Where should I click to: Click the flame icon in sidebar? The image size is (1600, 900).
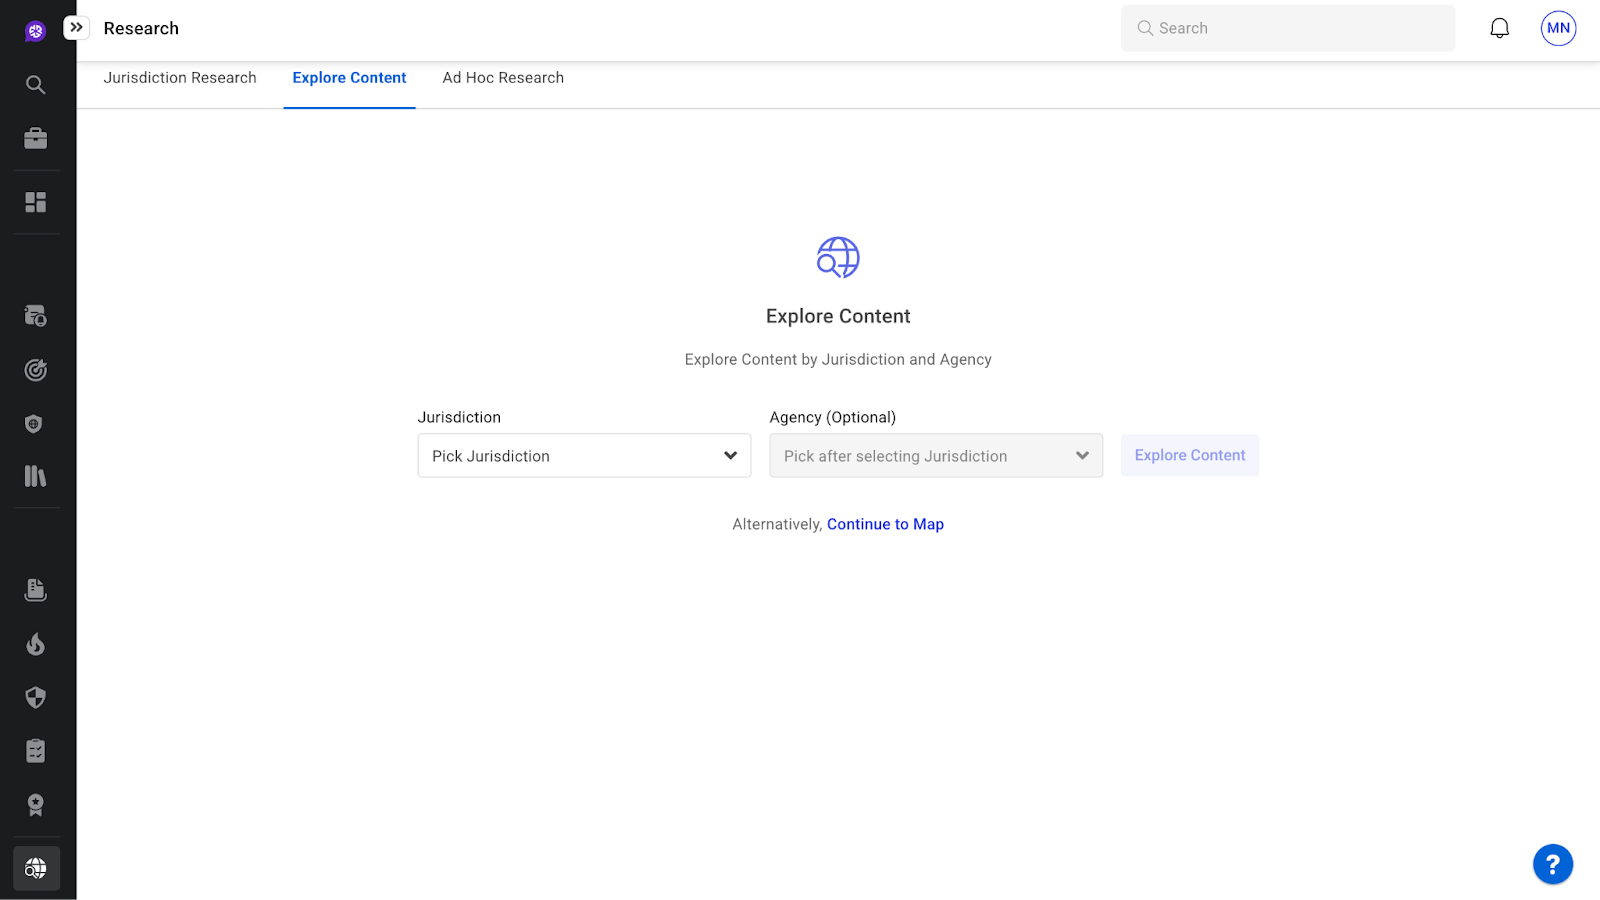35,644
